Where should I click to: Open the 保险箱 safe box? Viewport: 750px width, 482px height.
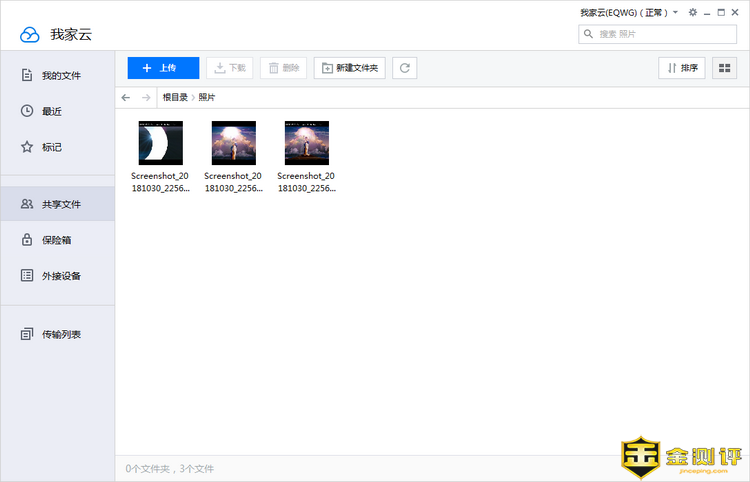pos(56,240)
